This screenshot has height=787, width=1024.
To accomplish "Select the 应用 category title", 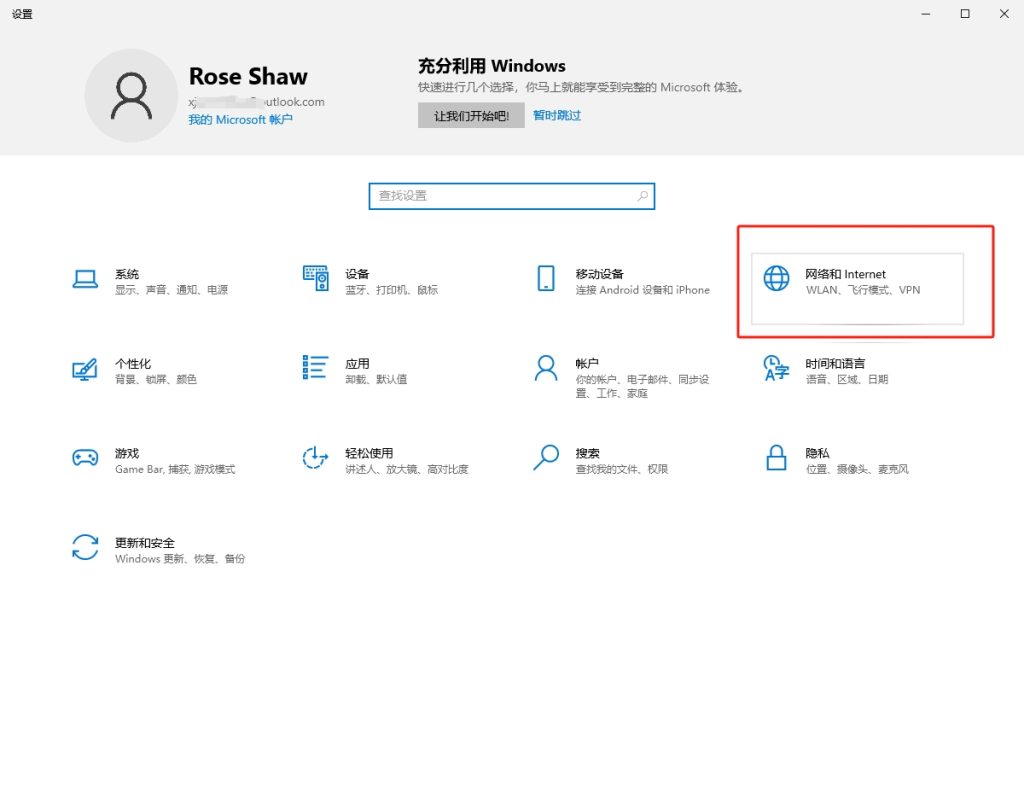I will click(357, 363).
